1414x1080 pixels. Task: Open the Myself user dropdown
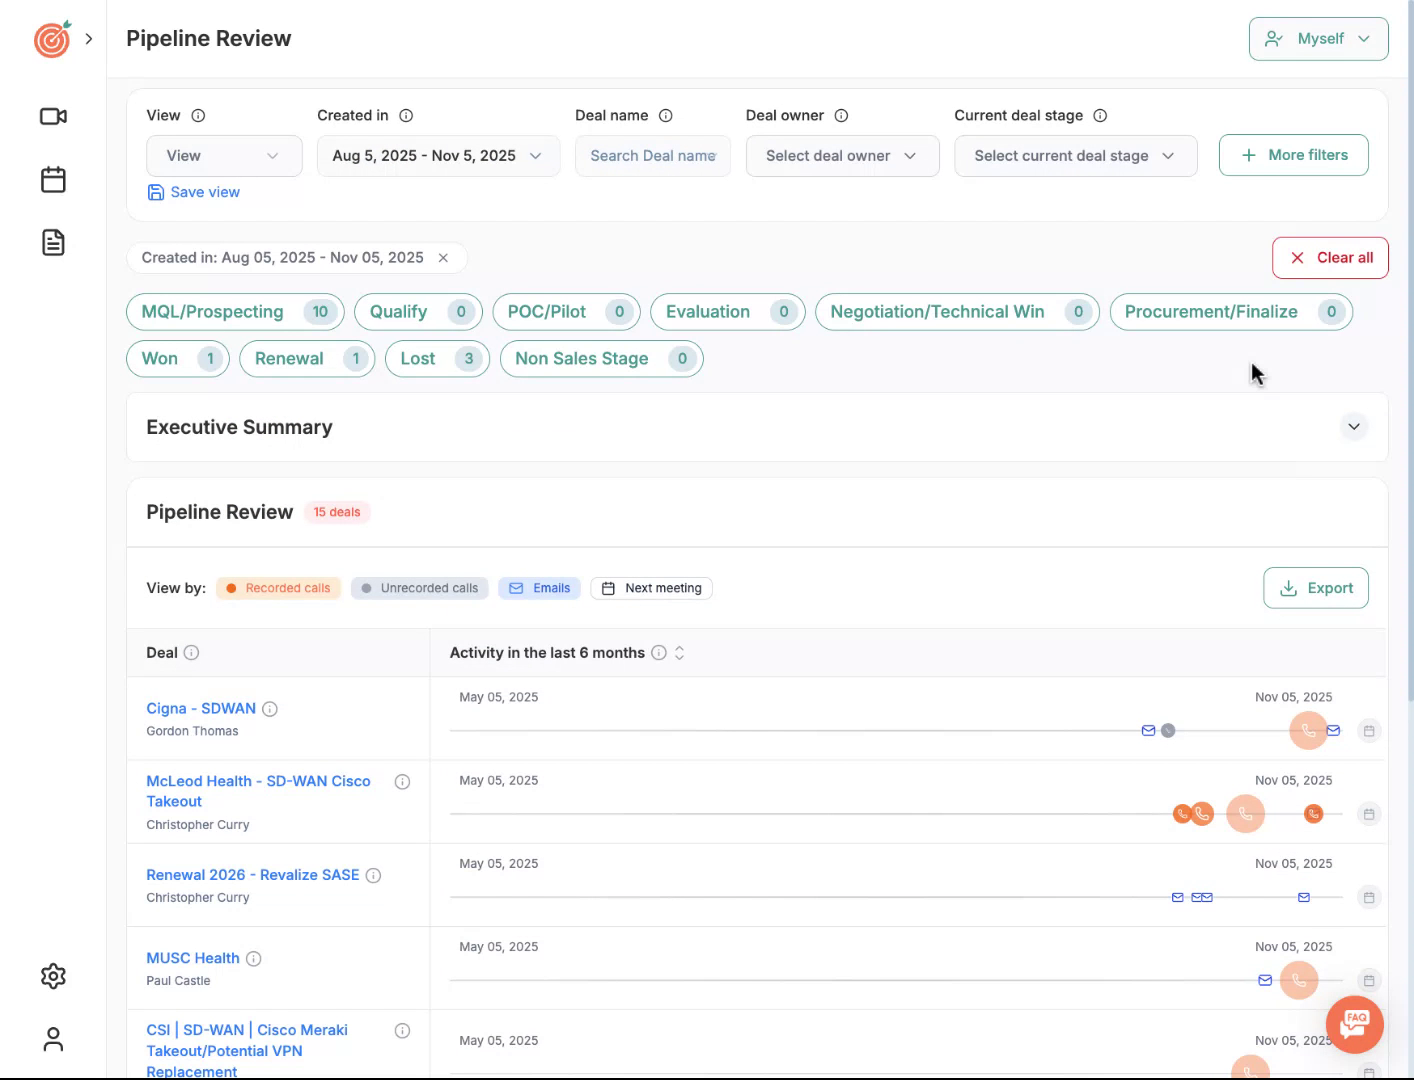pyautogui.click(x=1318, y=39)
